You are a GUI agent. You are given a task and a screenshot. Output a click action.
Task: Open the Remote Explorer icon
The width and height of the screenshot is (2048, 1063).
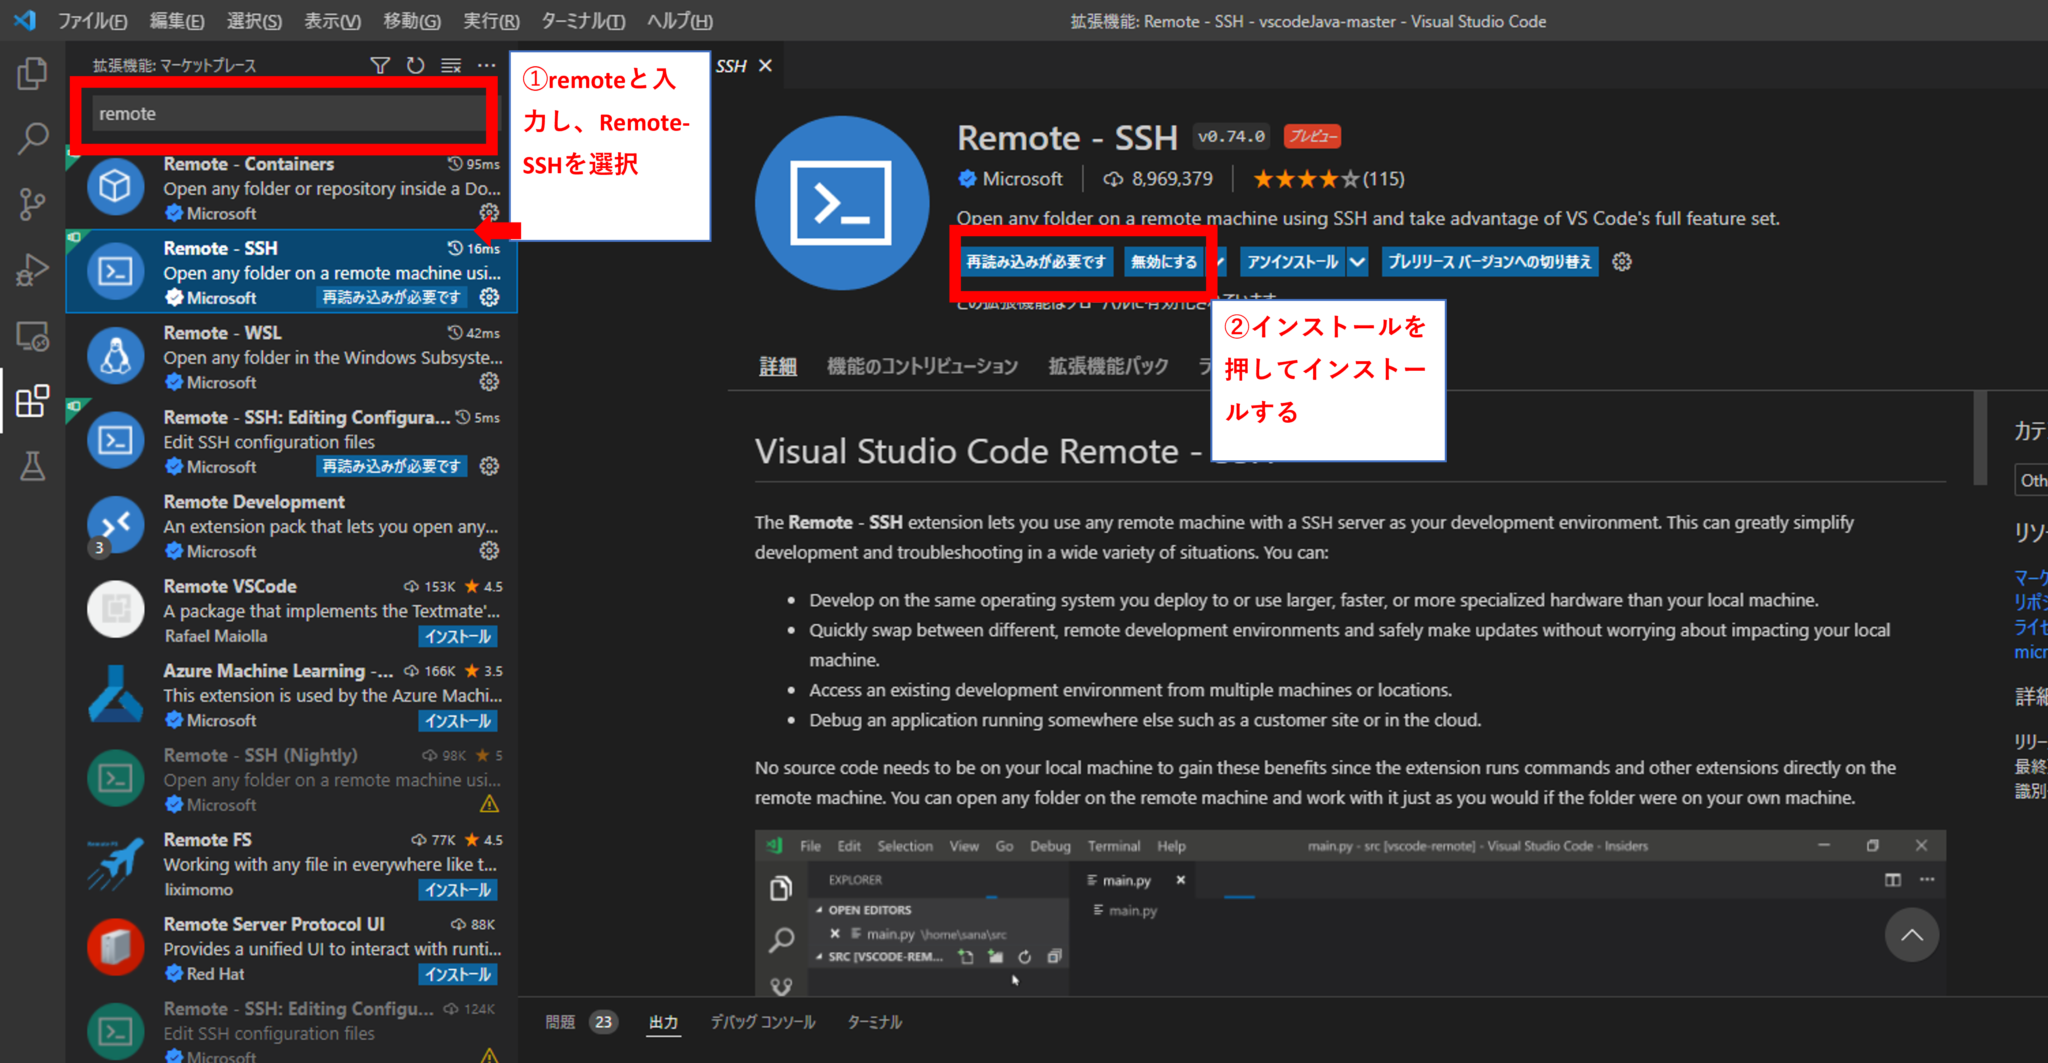click(x=33, y=336)
